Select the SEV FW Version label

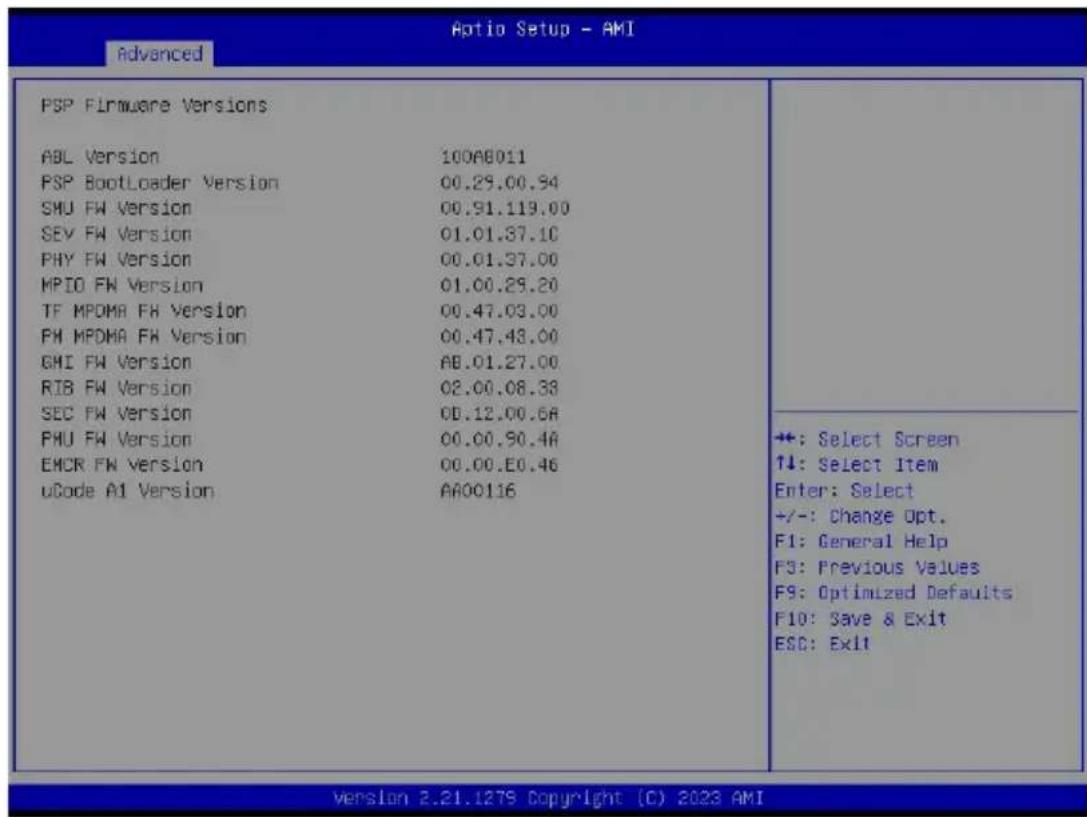[x=116, y=234]
